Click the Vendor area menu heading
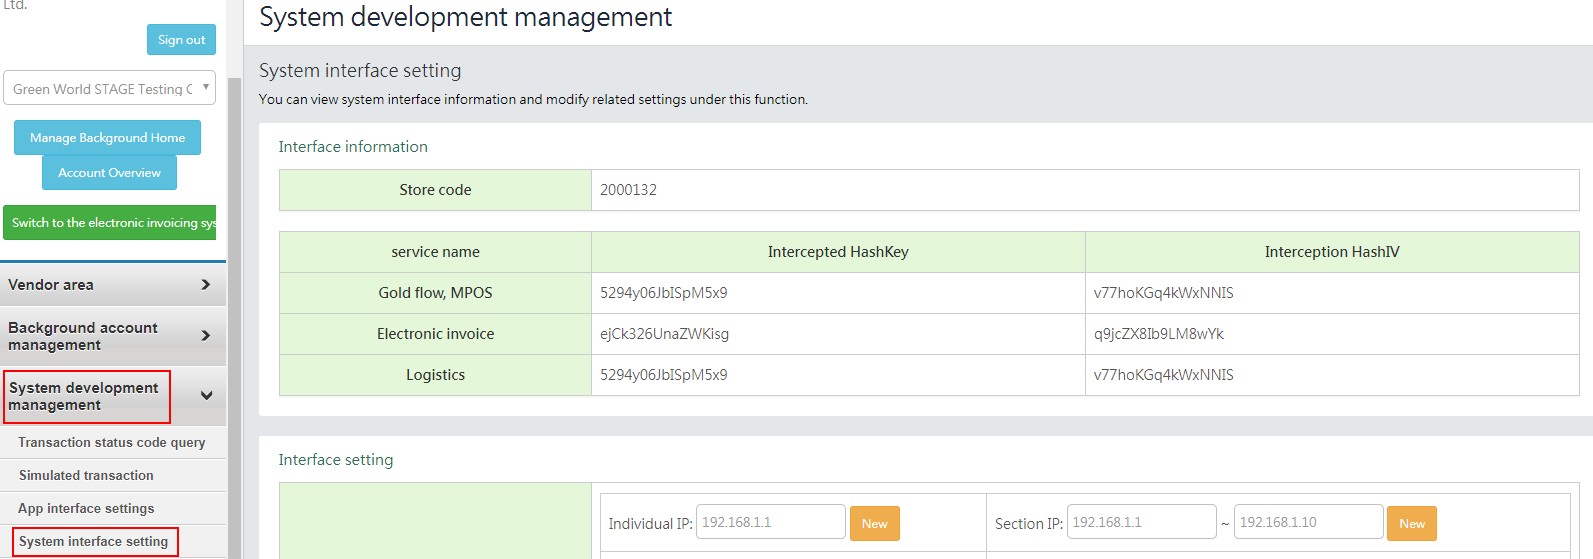1593x559 pixels. pyautogui.click(x=51, y=285)
